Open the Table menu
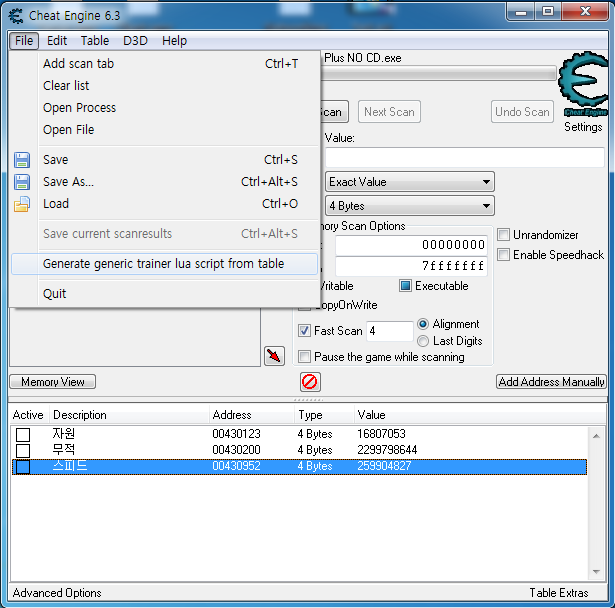Image resolution: width=615 pixels, height=608 pixels. tap(95, 40)
